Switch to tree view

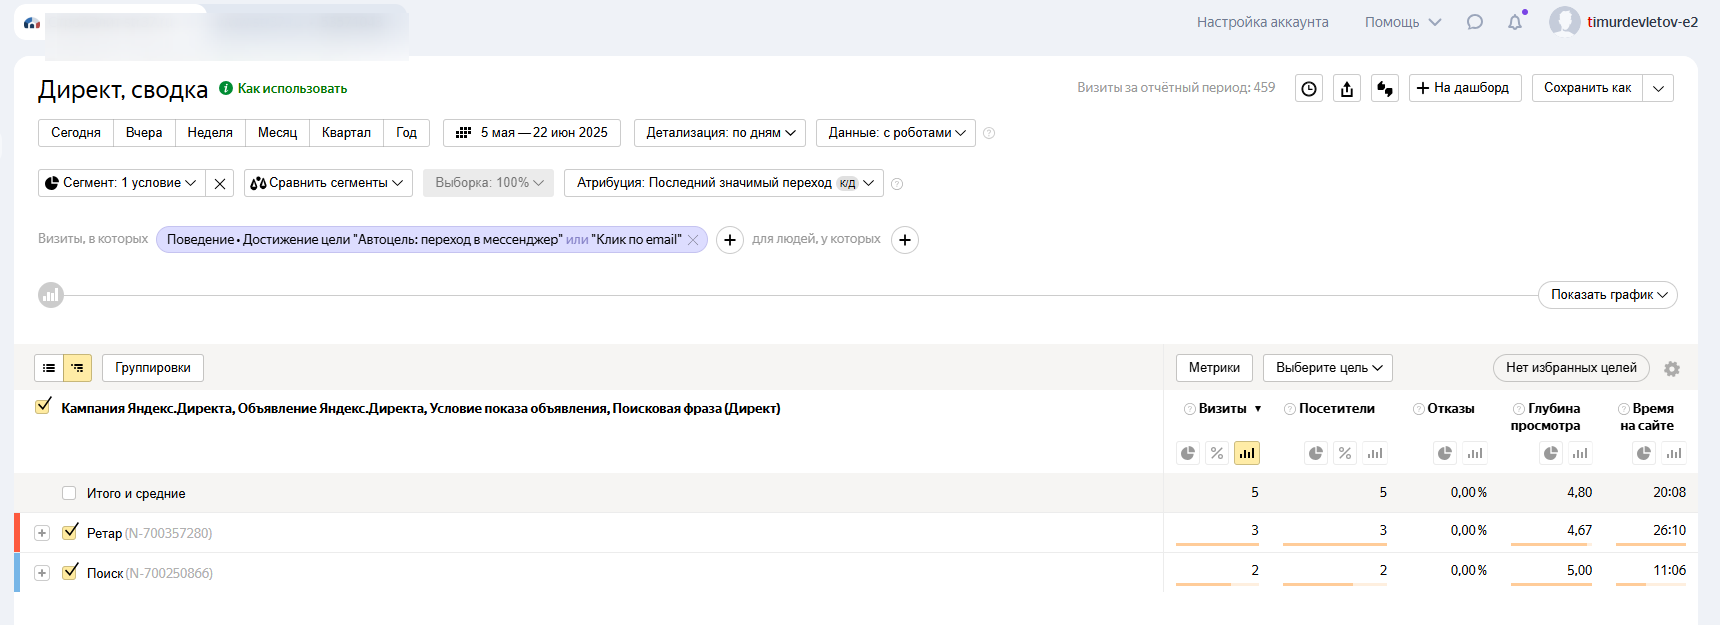point(77,368)
